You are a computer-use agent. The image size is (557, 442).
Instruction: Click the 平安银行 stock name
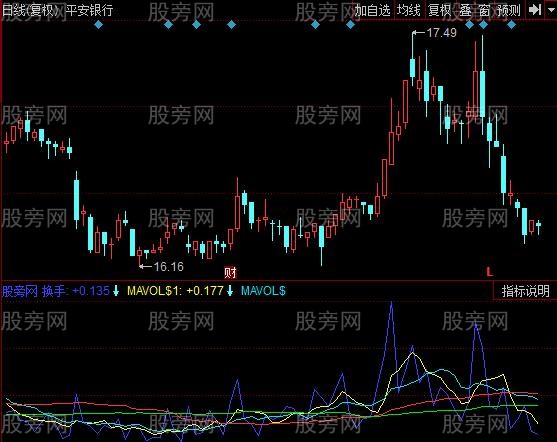coord(90,10)
